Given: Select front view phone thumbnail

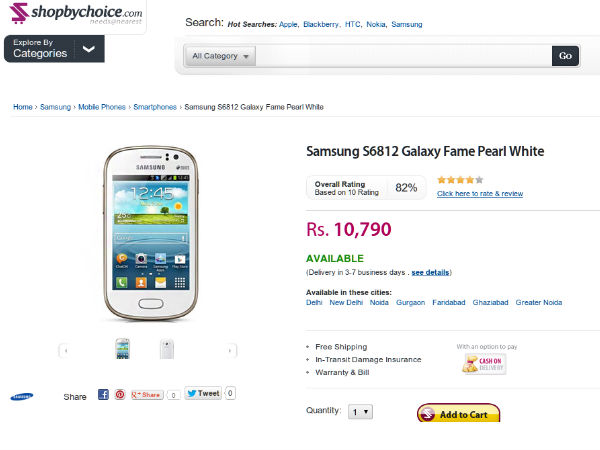Looking at the screenshot, I should (123, 349).
